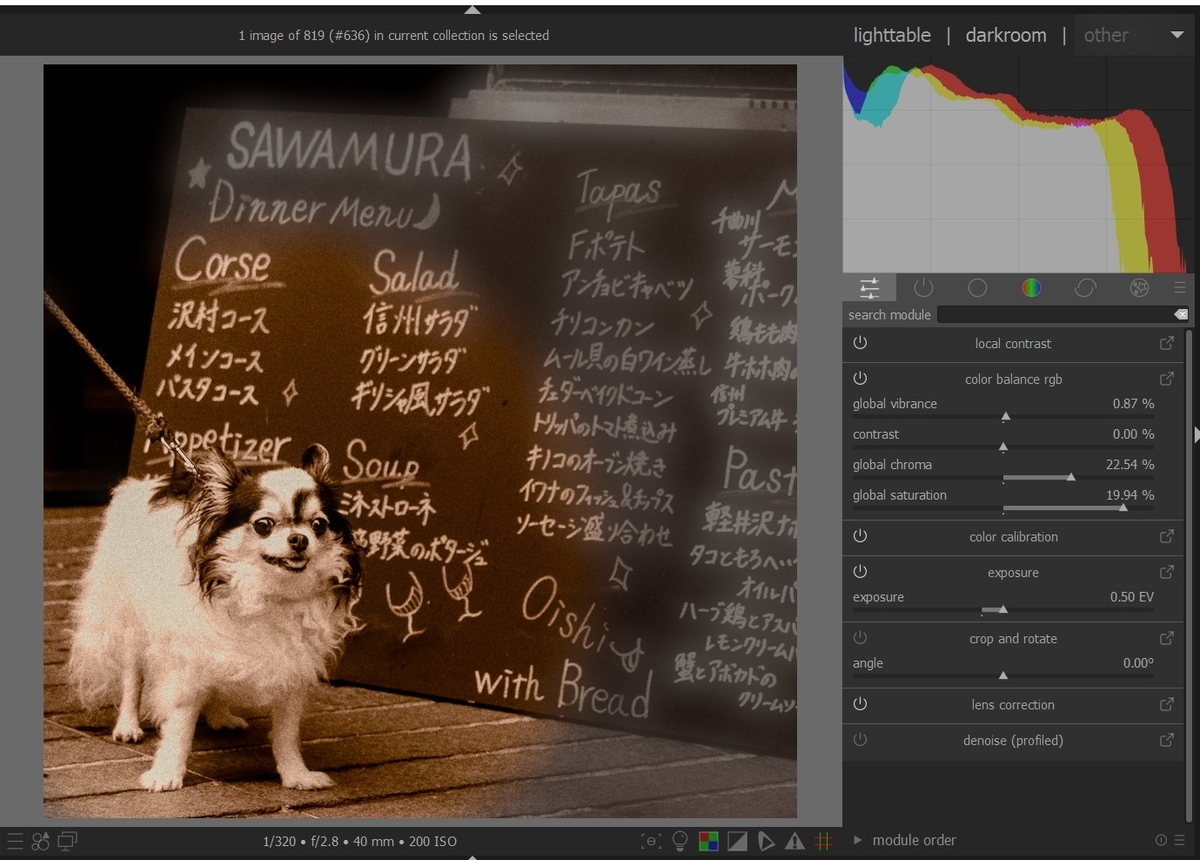Clear the search module field

tap(1180, 315)
